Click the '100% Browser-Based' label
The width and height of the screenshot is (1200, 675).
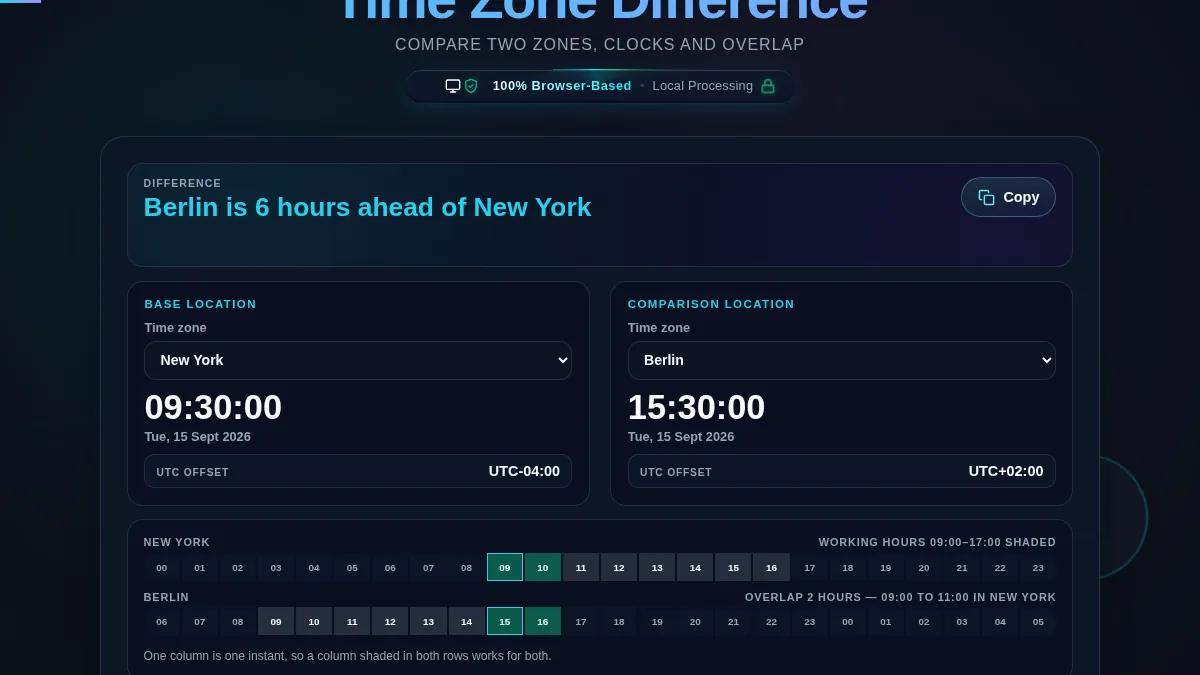562,86
